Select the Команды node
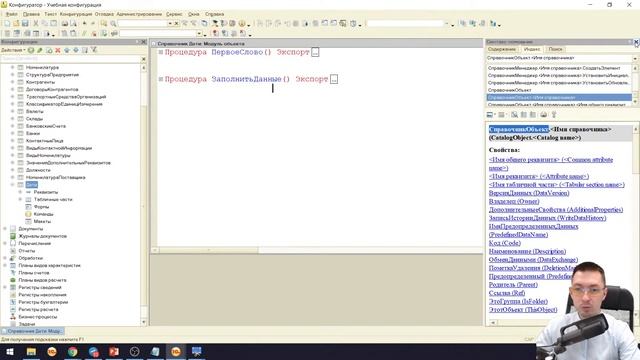The image size is (640, 360). [44, 214]
